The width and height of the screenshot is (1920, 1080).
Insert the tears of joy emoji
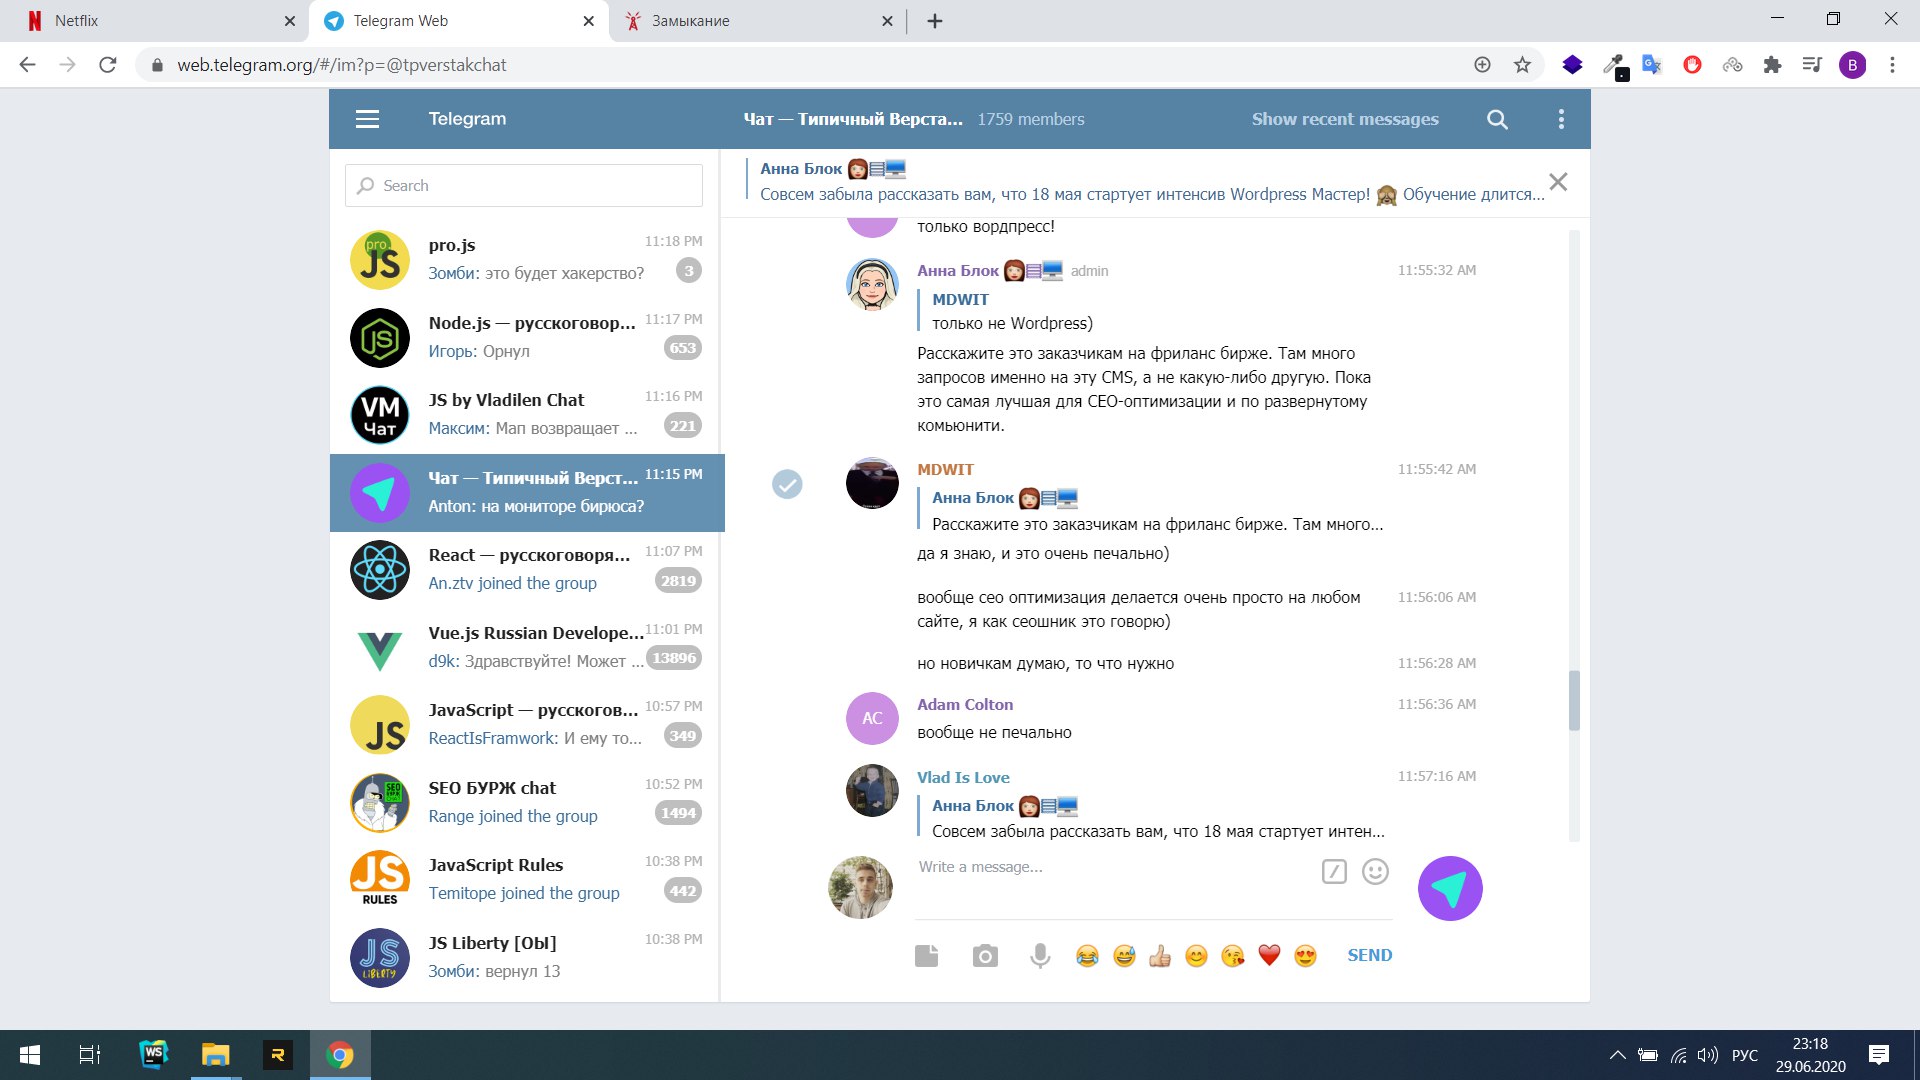pyautogui.click(x=1087, y=956)
